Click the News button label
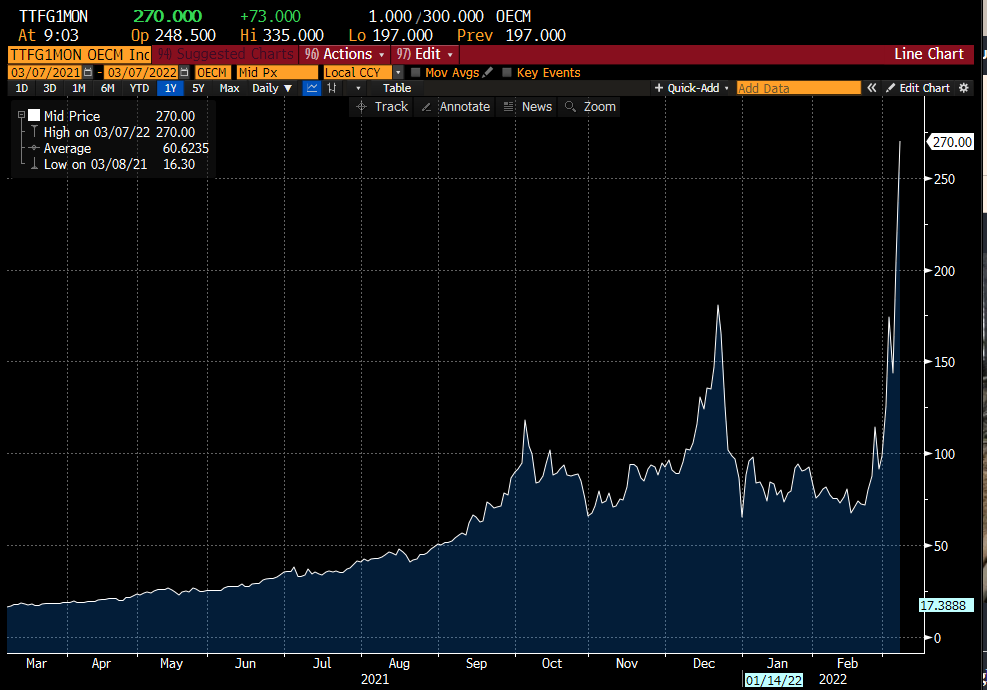This screenshot has width=987, height=690. (x=536, y=106)
